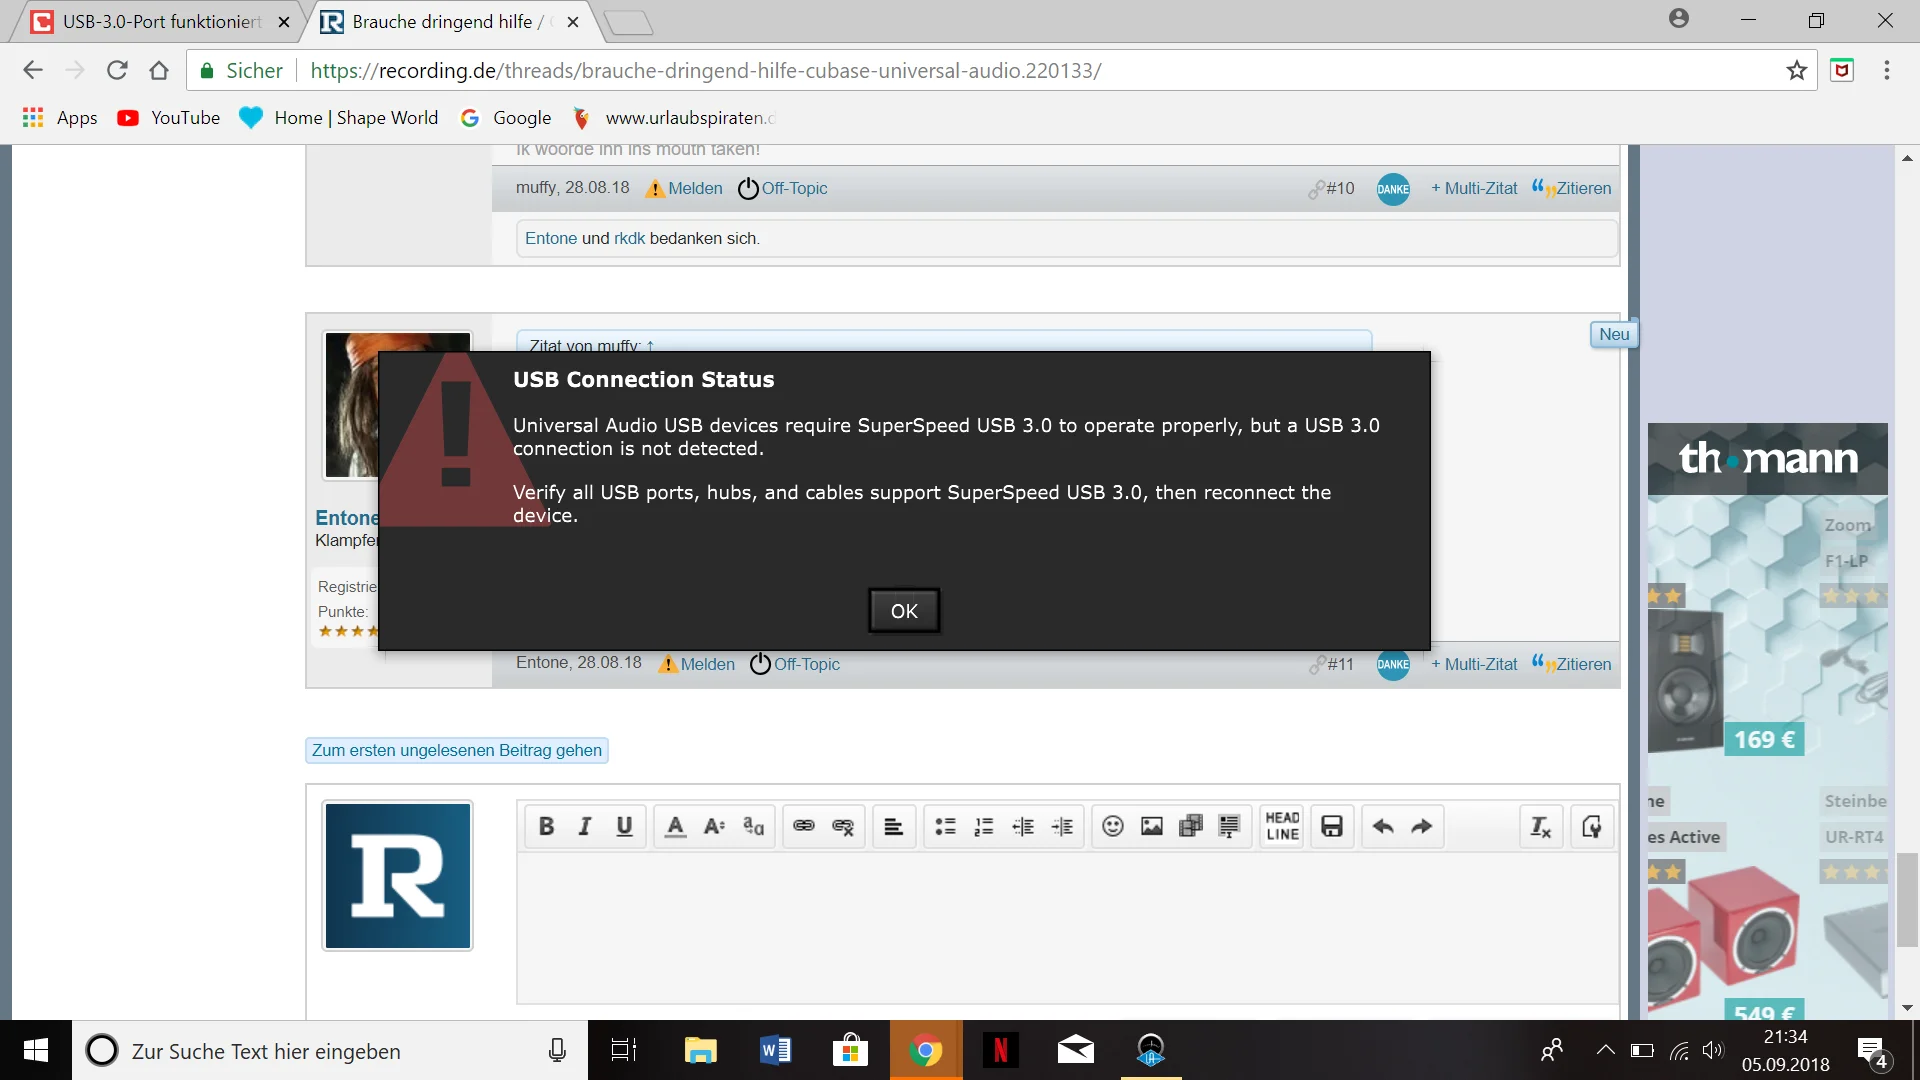This screenshot has height=1080, width=1920.
Task: Insert a link in the editor
Action: tap(804, 827)
